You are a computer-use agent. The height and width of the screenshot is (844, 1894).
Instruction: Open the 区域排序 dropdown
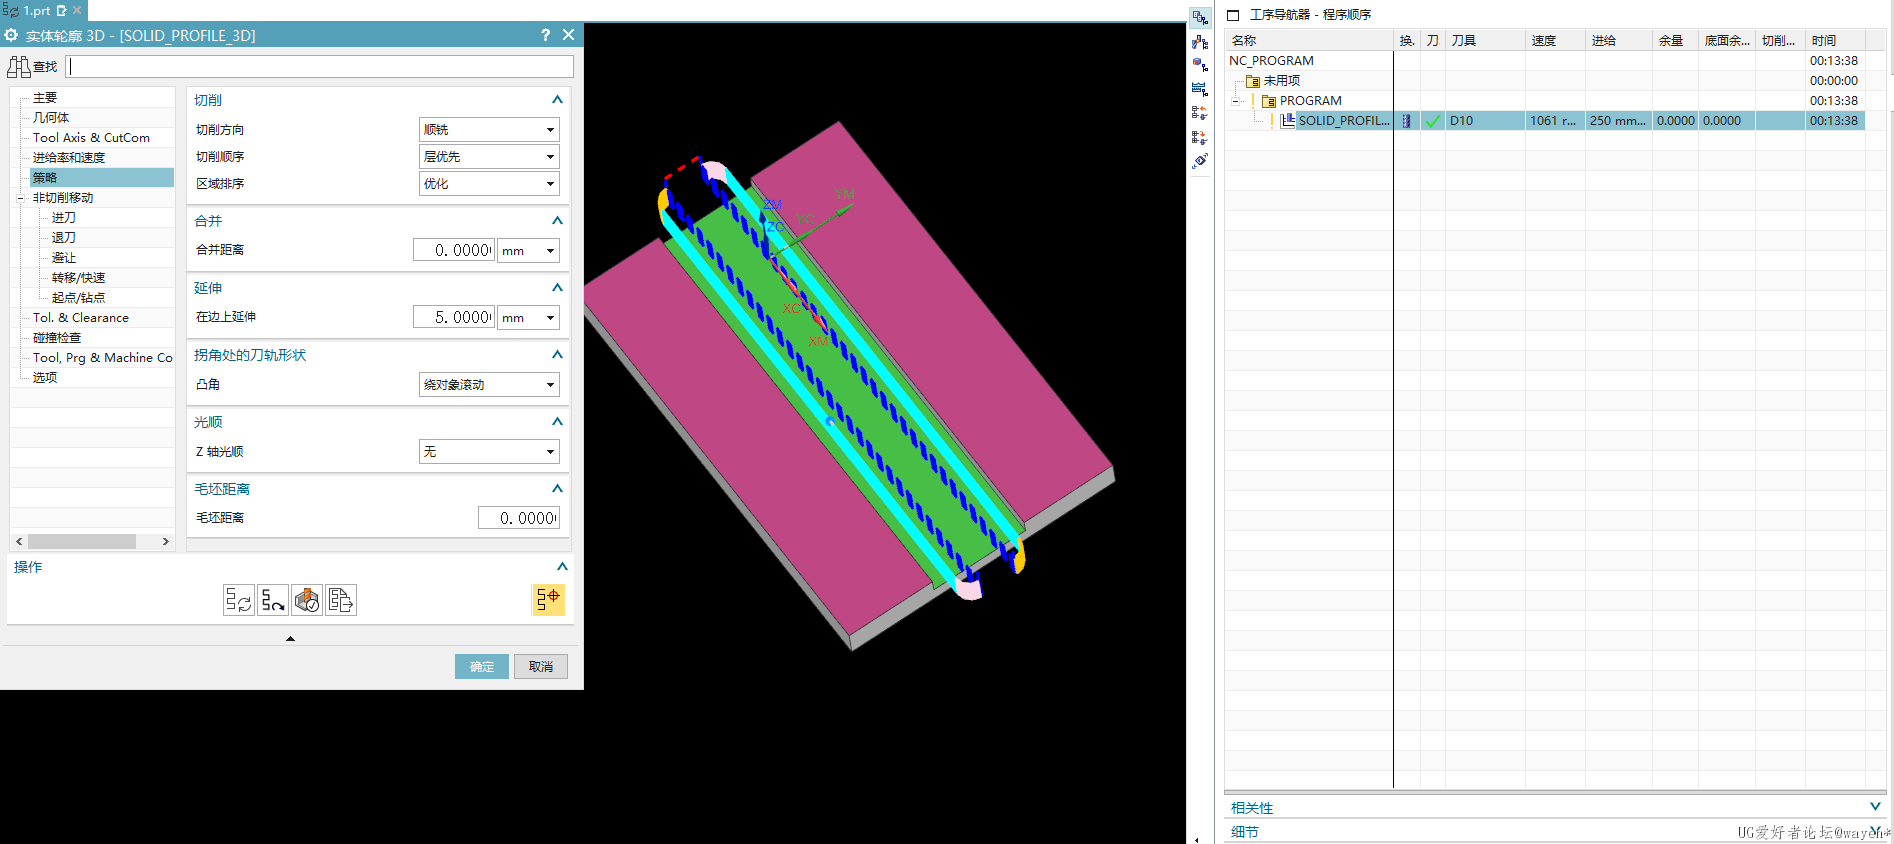point(488,184)
